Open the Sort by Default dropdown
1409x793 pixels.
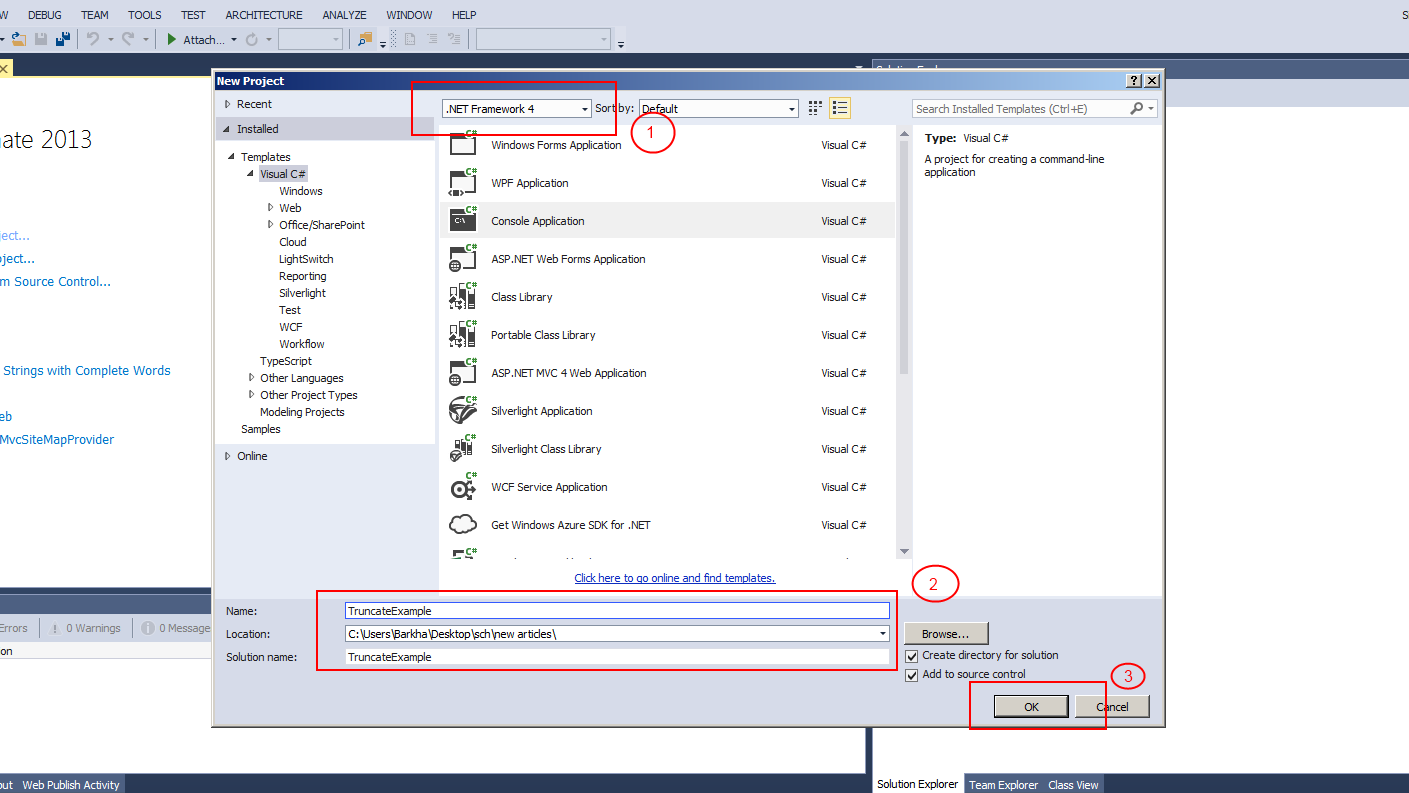click(719, 109)
